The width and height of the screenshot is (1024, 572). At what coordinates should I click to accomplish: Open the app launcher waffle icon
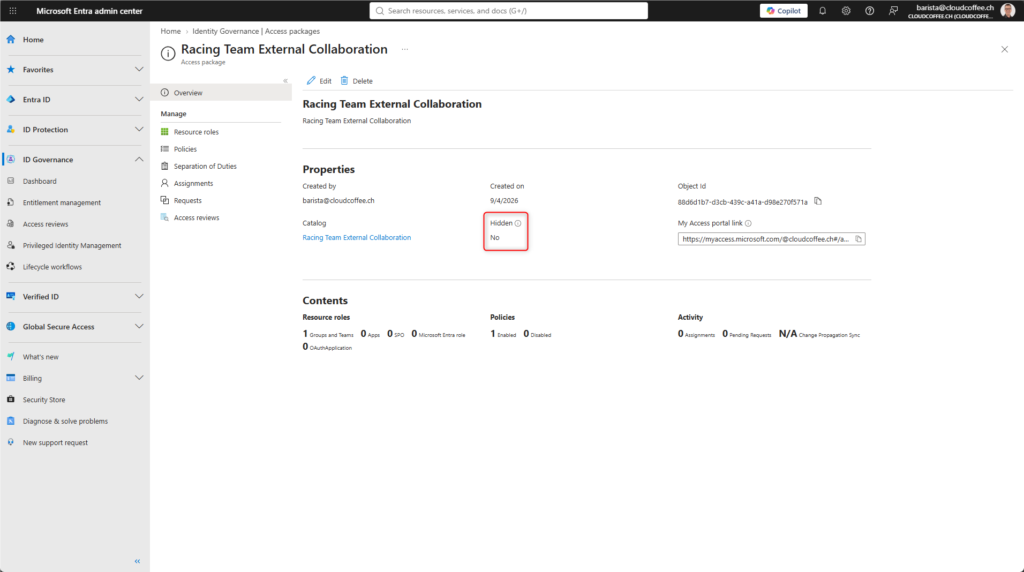(x=12, y=10)
